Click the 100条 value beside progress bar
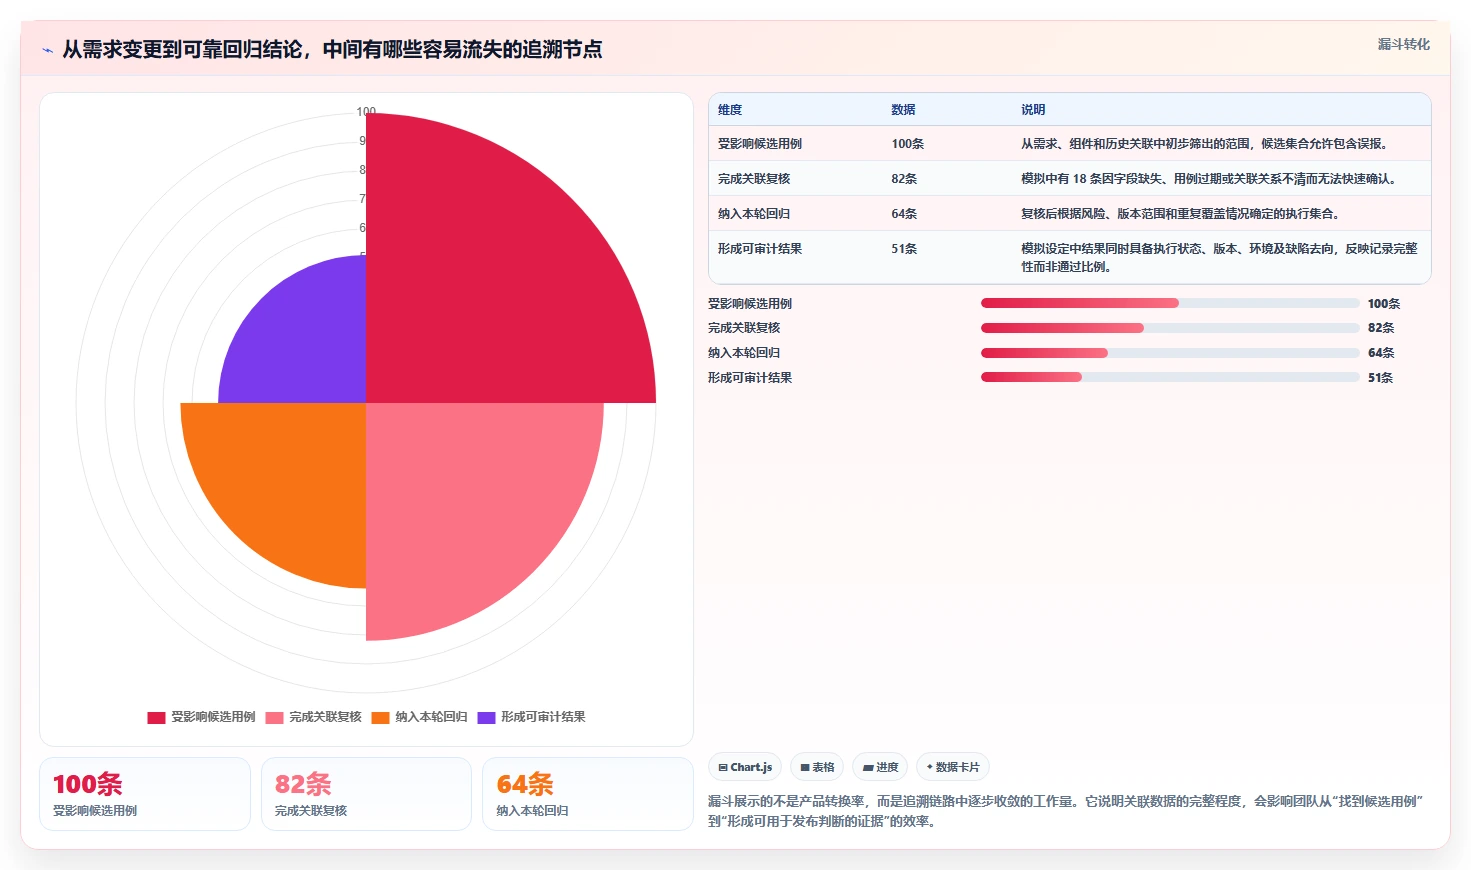The height and width of the screenshot is (870, 1471). pos(1384,304)
